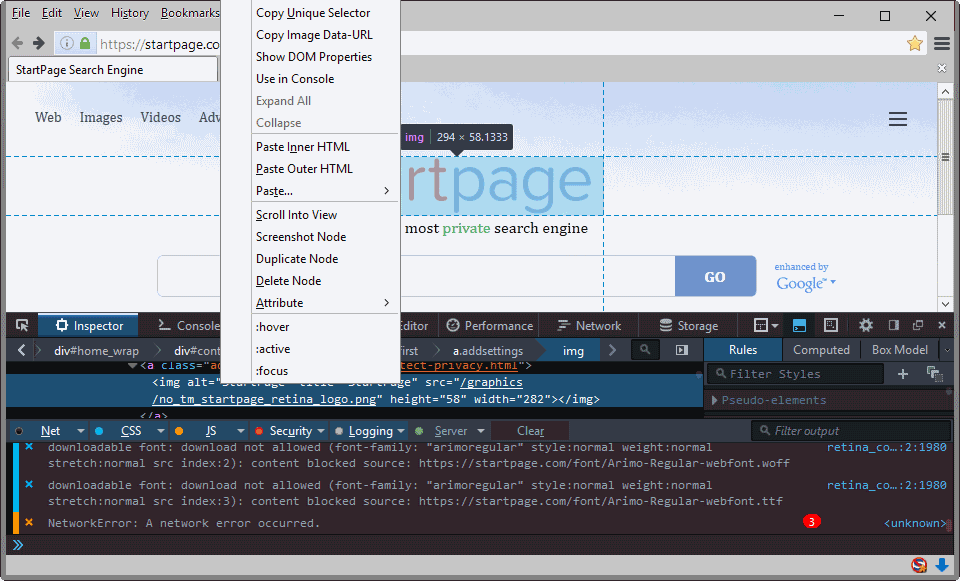Open the Firefox hamburger menu

pyautogui.click(x=942, y=43)
